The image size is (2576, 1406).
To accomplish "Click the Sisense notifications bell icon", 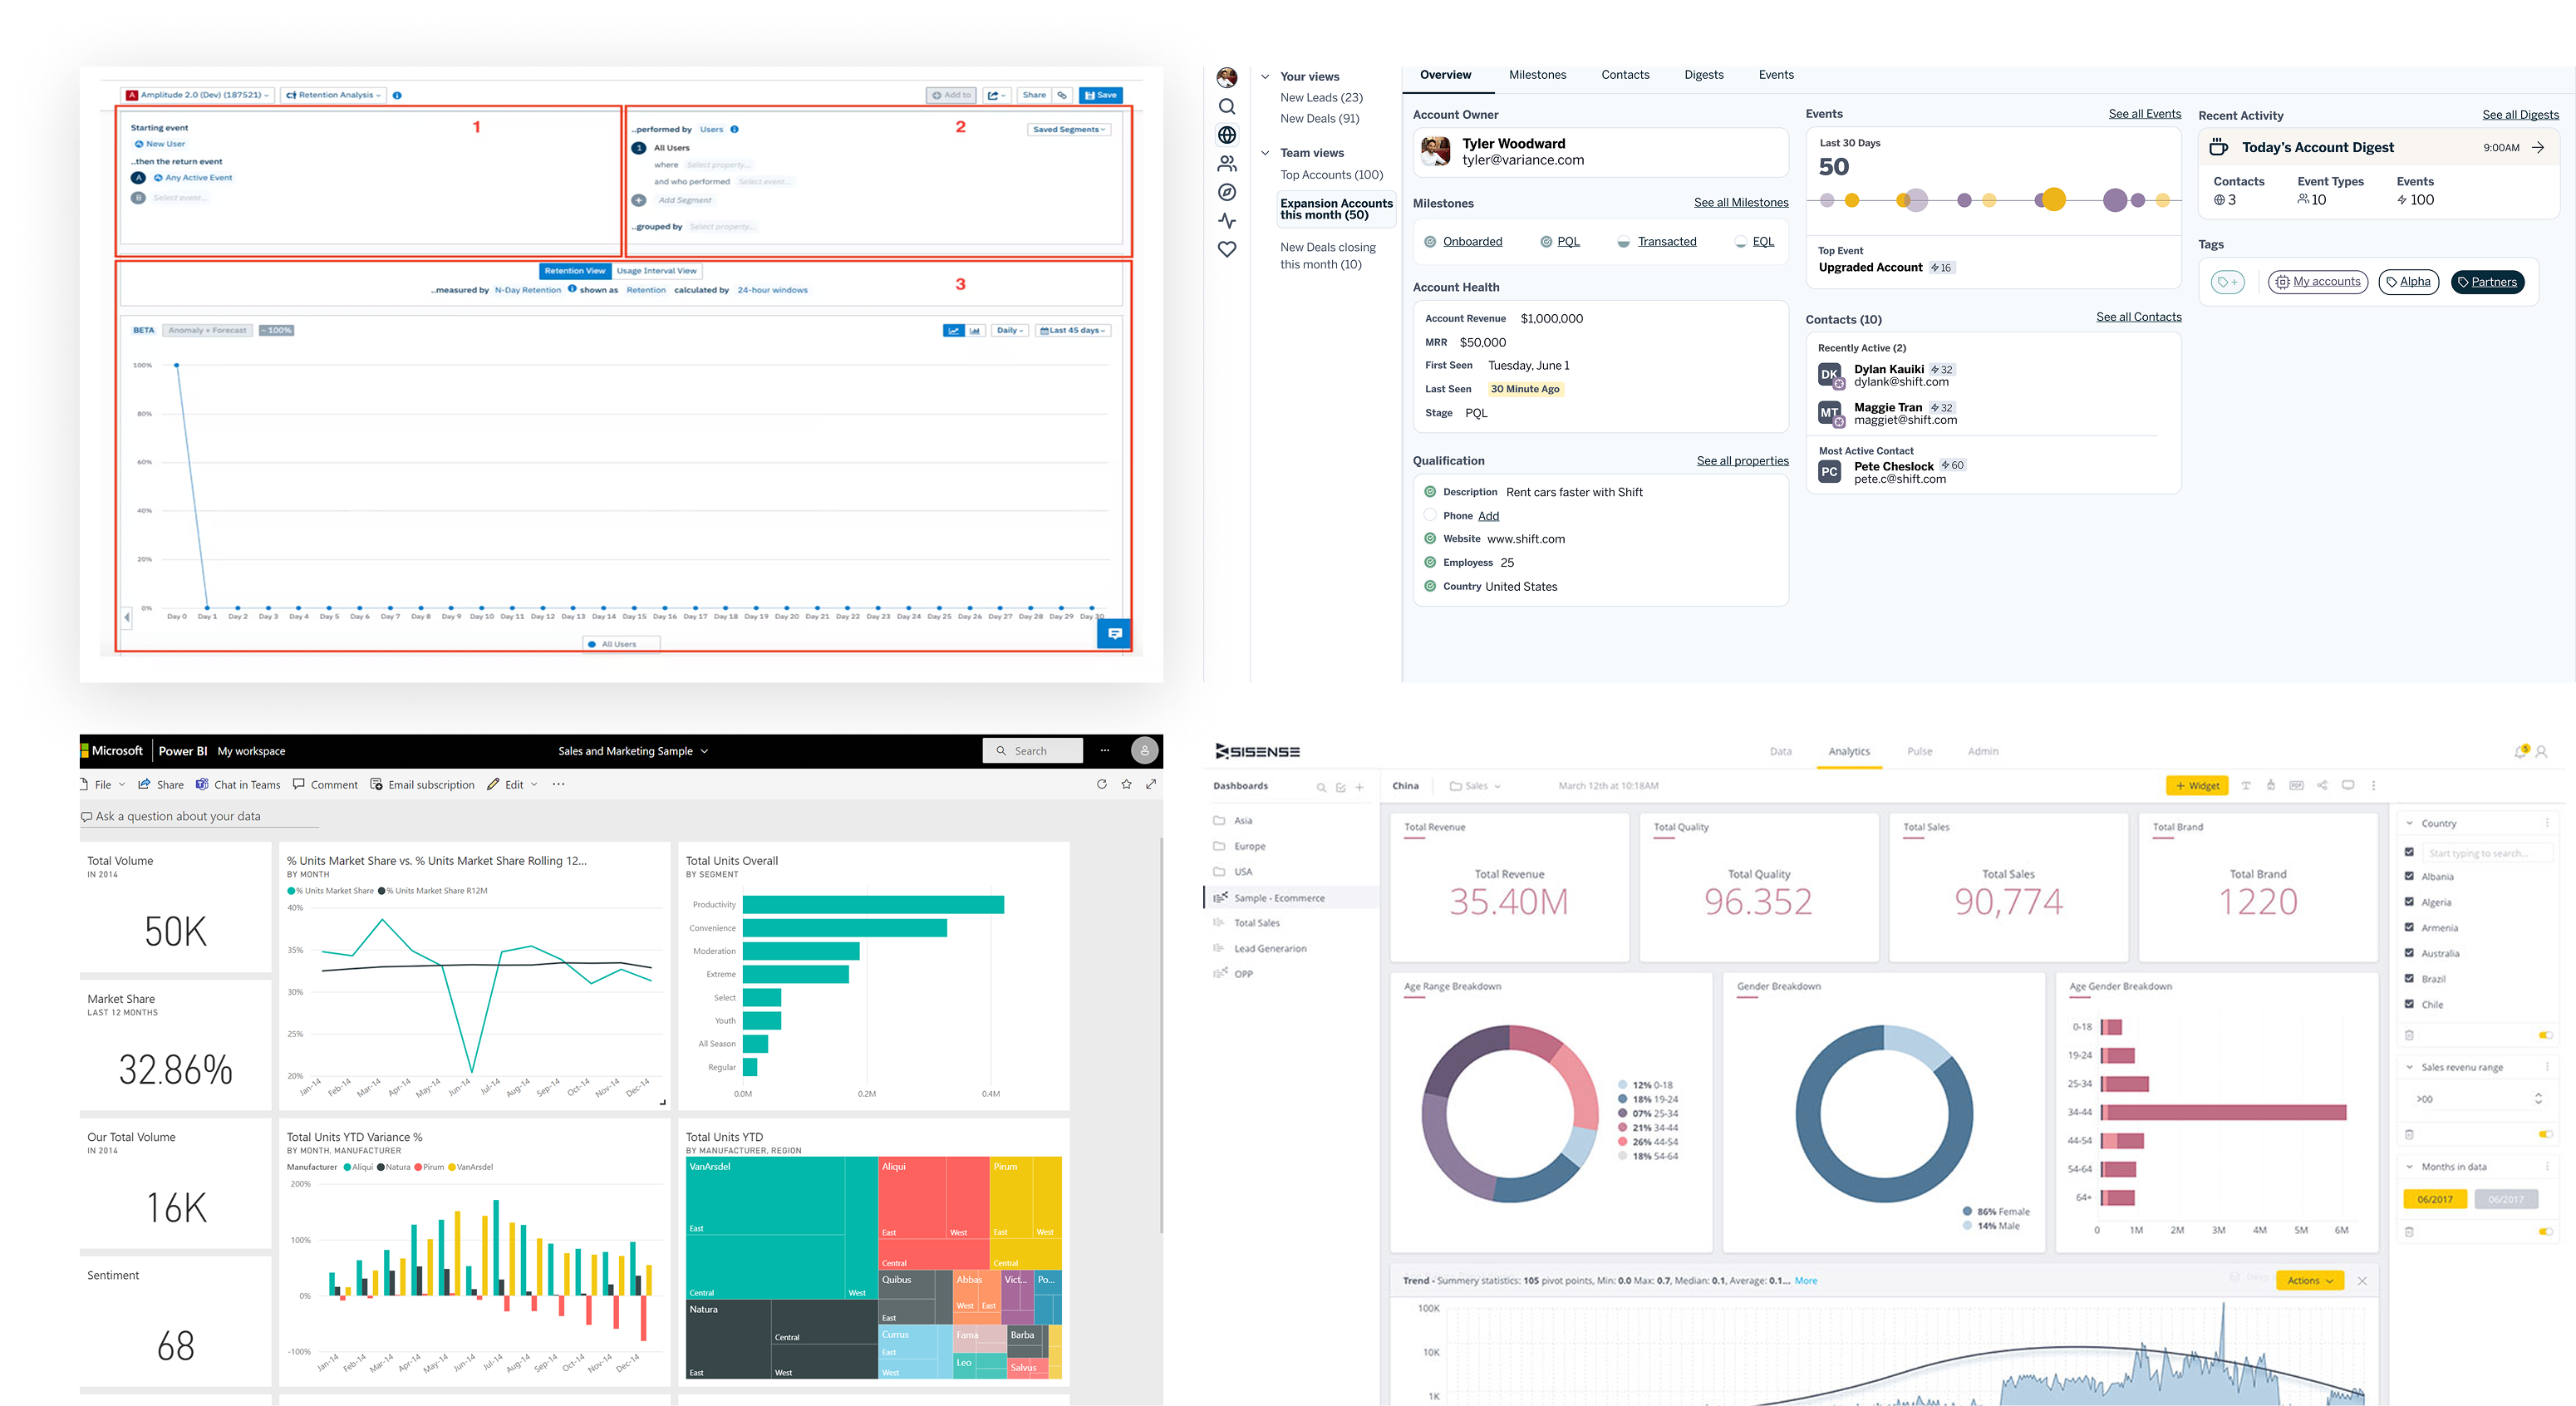I will [x=2520, y=751].
